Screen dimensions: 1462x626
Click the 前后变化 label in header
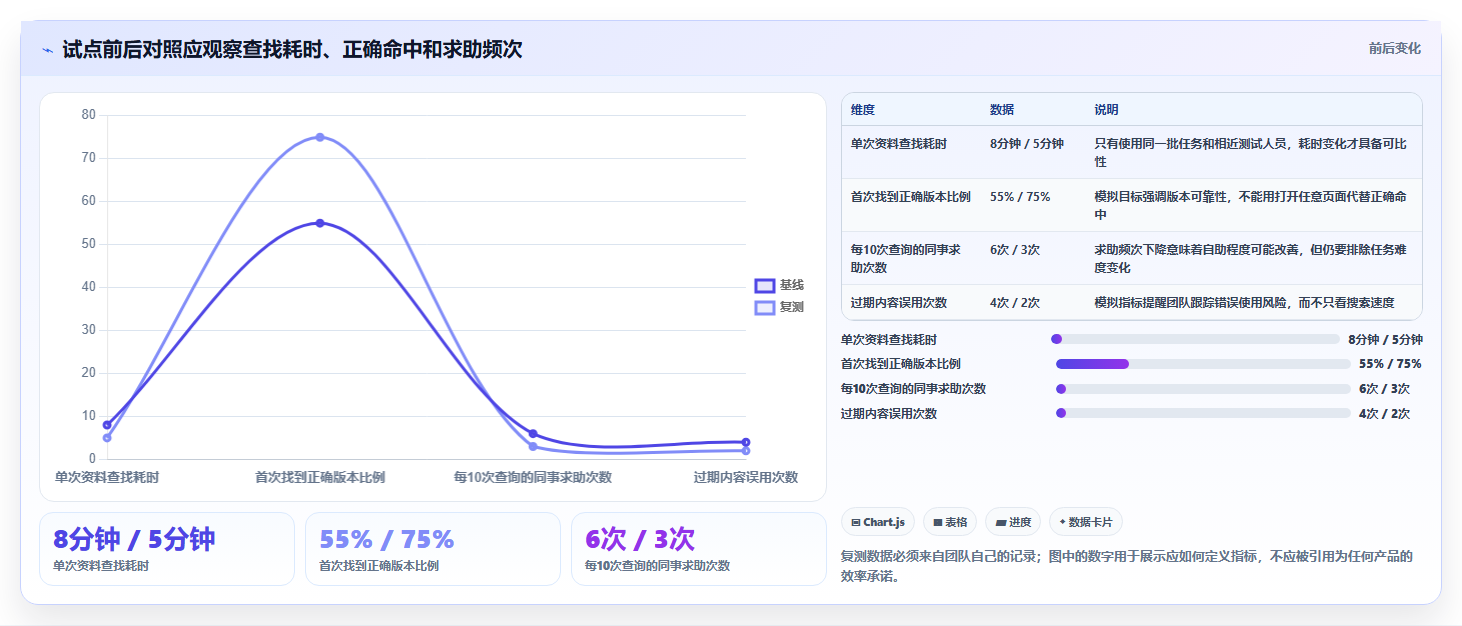coord(1395,48)
